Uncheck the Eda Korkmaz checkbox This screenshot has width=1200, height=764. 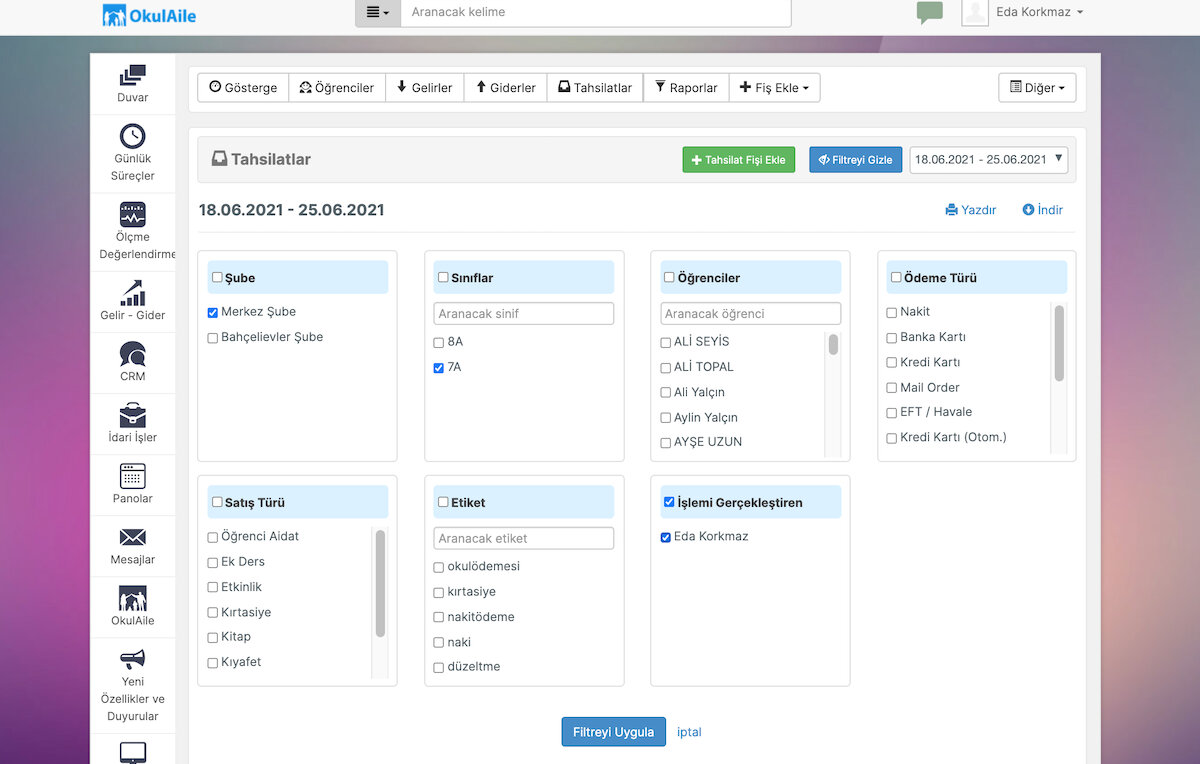tap(666, 537)
